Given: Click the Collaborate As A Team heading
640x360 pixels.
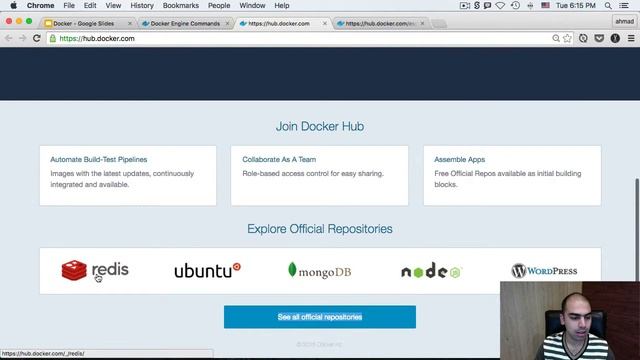Looking at the screenshot, I should point(279,160).
